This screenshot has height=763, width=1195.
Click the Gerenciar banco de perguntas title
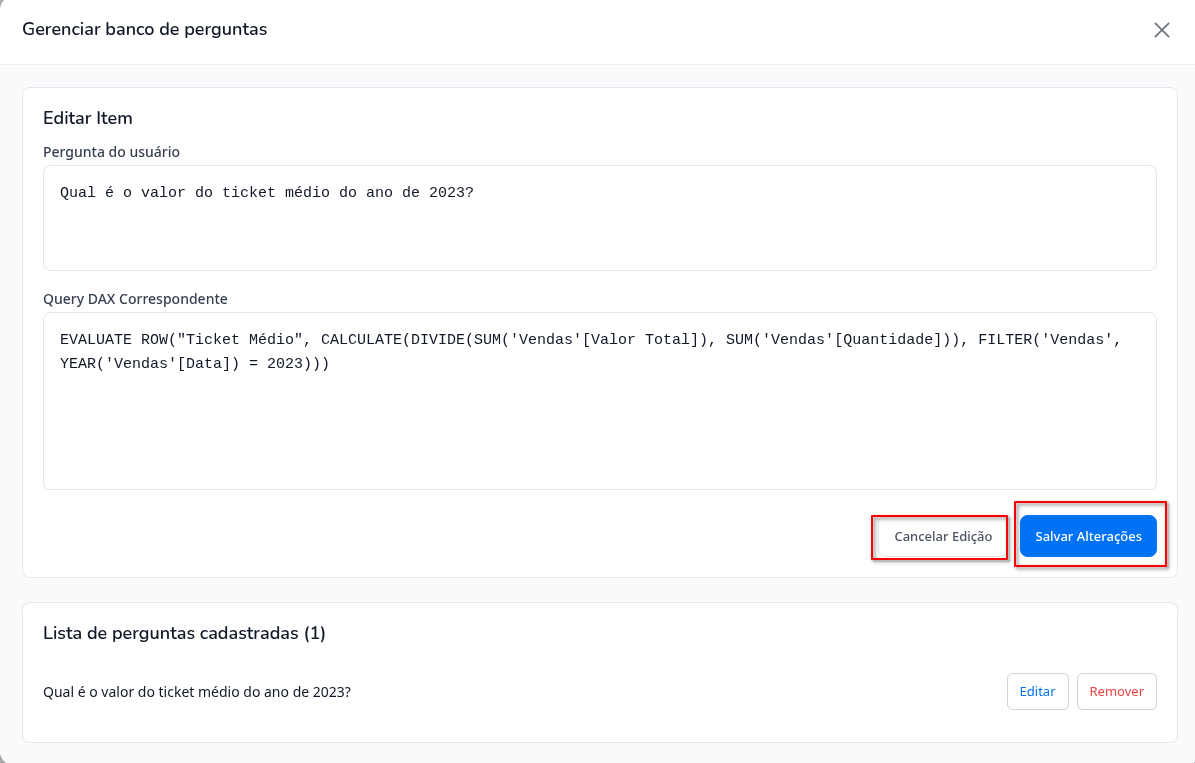[145, 29]
